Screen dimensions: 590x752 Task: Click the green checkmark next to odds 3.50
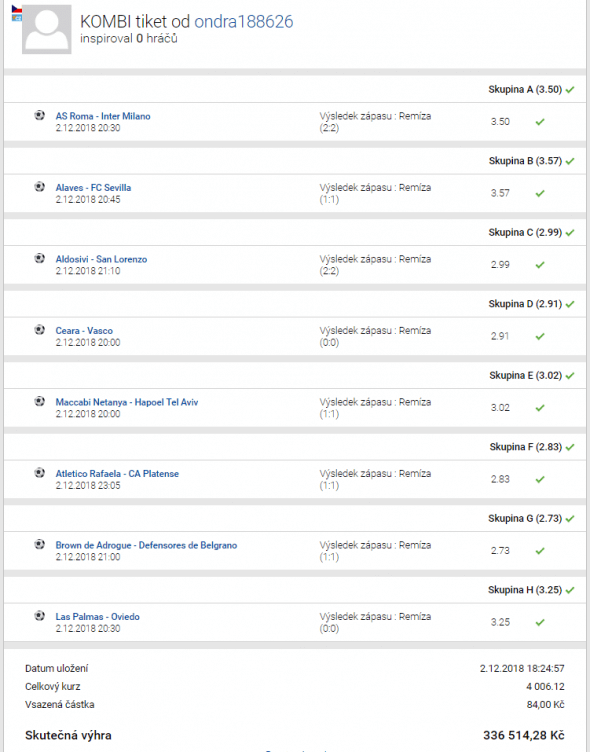(x=540, y=122)
